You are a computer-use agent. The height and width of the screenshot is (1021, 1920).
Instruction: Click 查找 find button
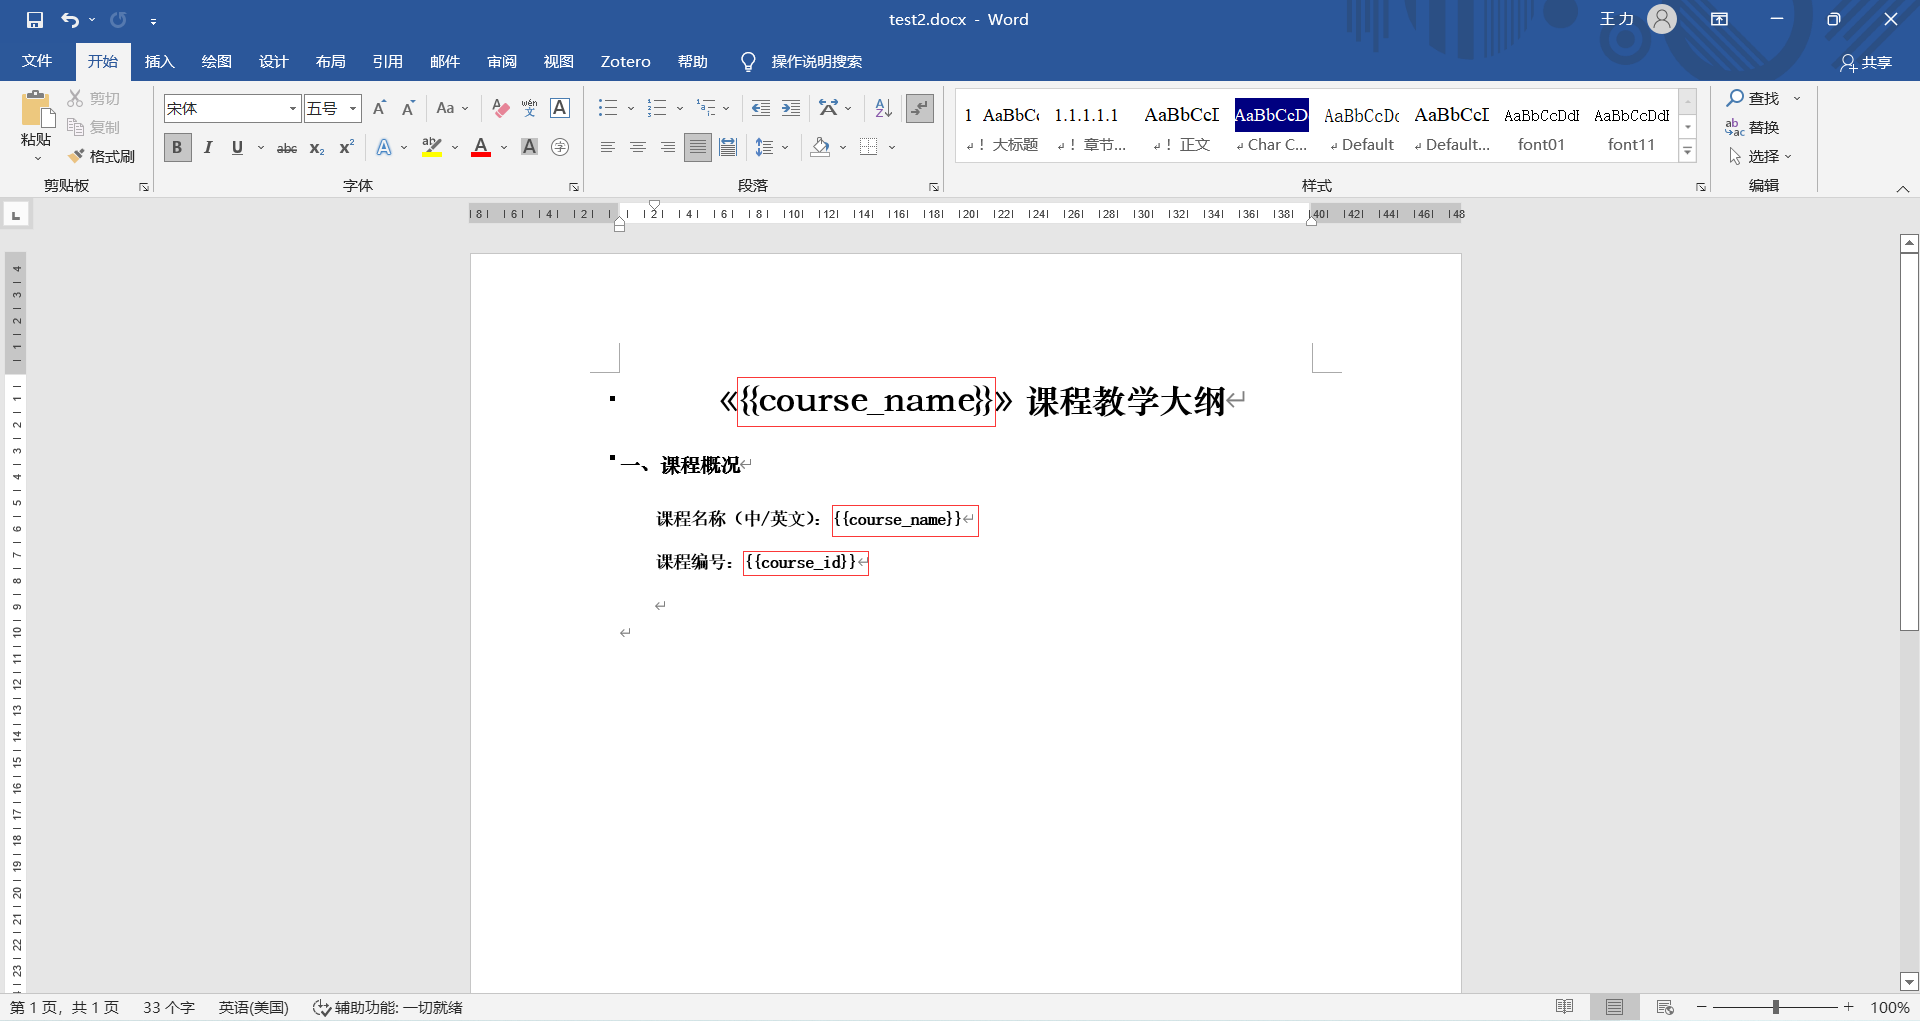(x=1754, y=98)
